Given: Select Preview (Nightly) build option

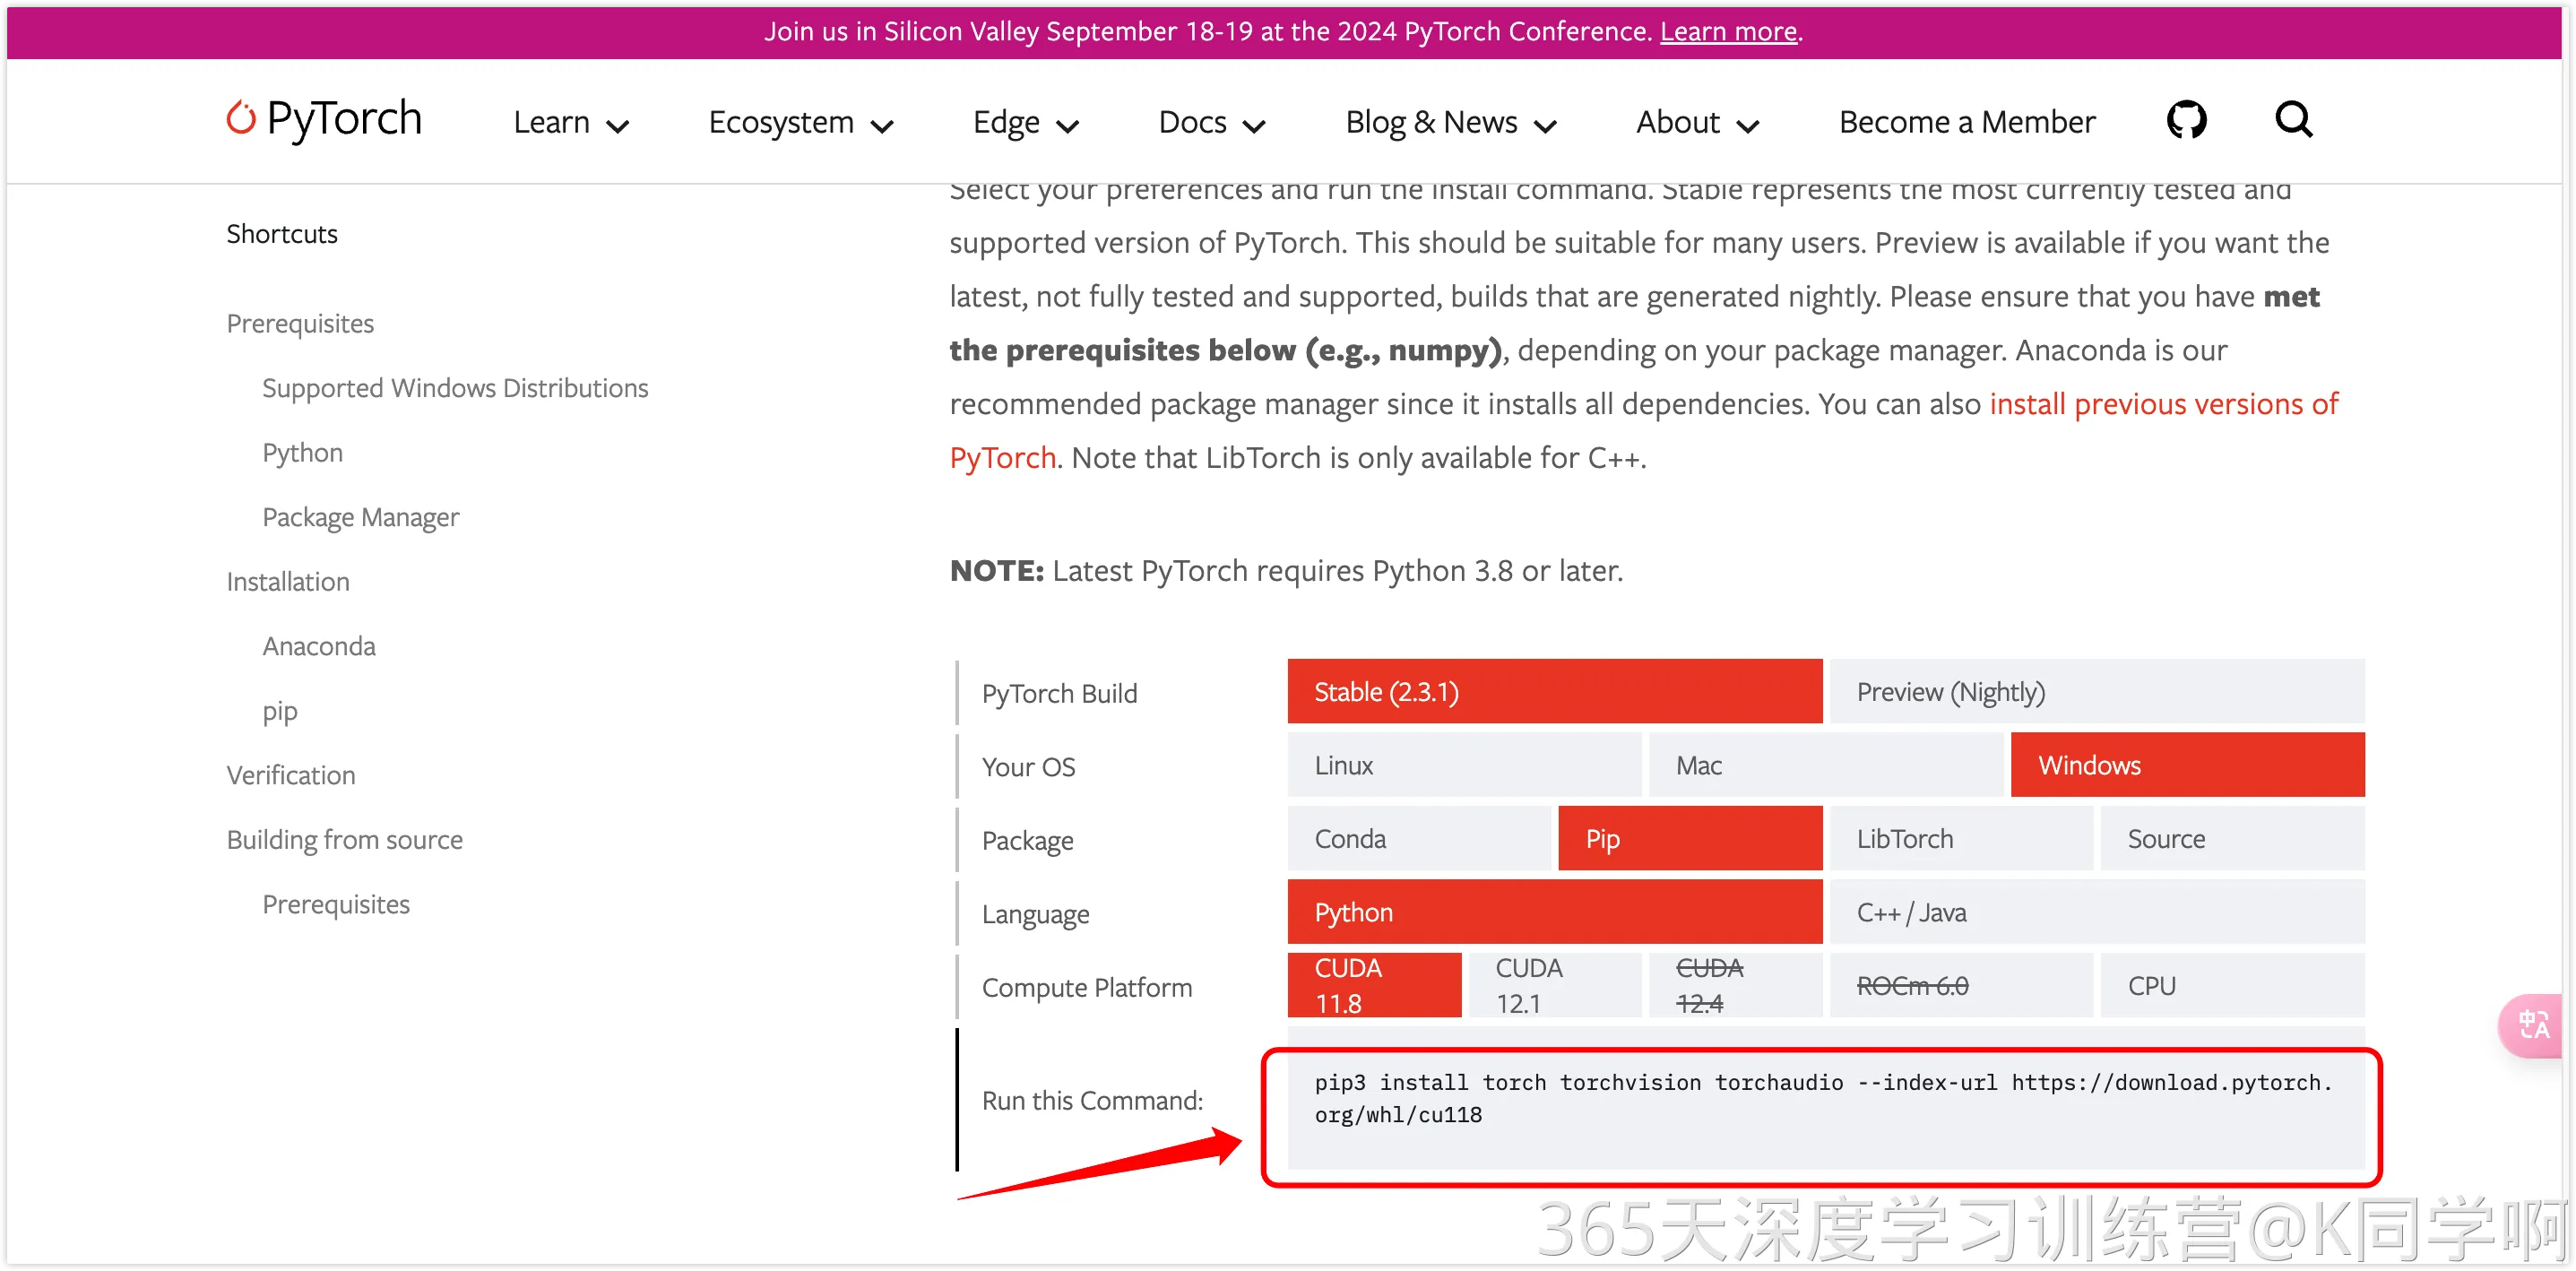Looking at the screenshot, I should pyautogui.click(x=2096, y=691).
